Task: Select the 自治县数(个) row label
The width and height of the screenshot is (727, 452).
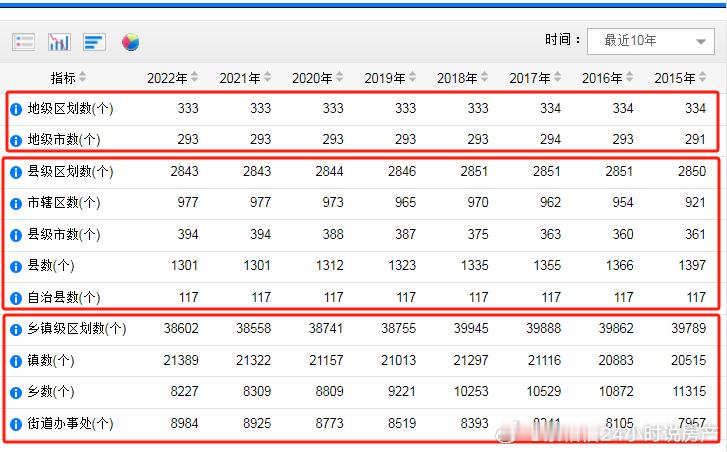Action: pos(64,297)
